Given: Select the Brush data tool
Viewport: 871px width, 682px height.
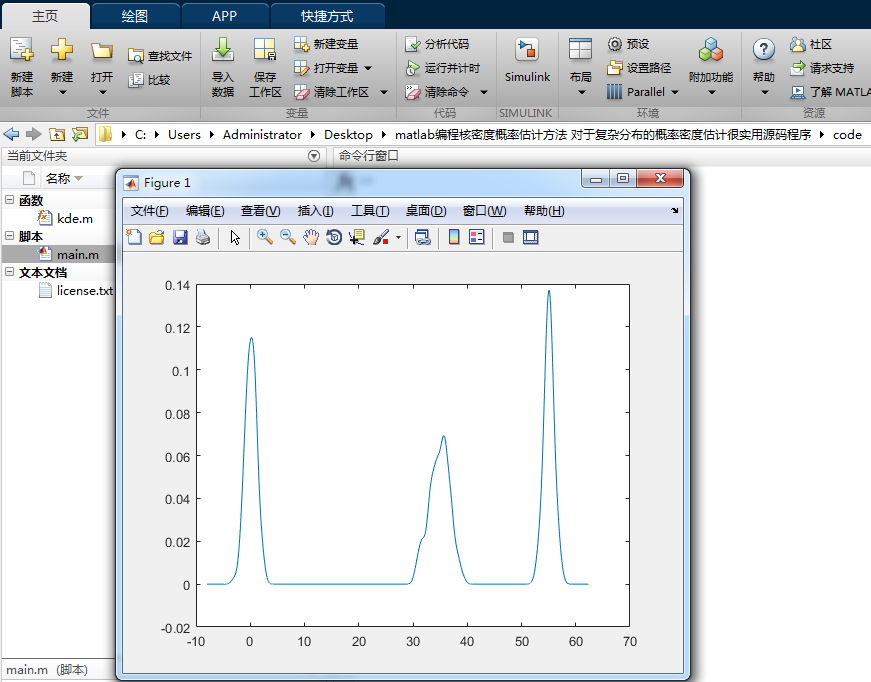Looking at the screenshot, I should pyautogui.click(x=381, y=238).
